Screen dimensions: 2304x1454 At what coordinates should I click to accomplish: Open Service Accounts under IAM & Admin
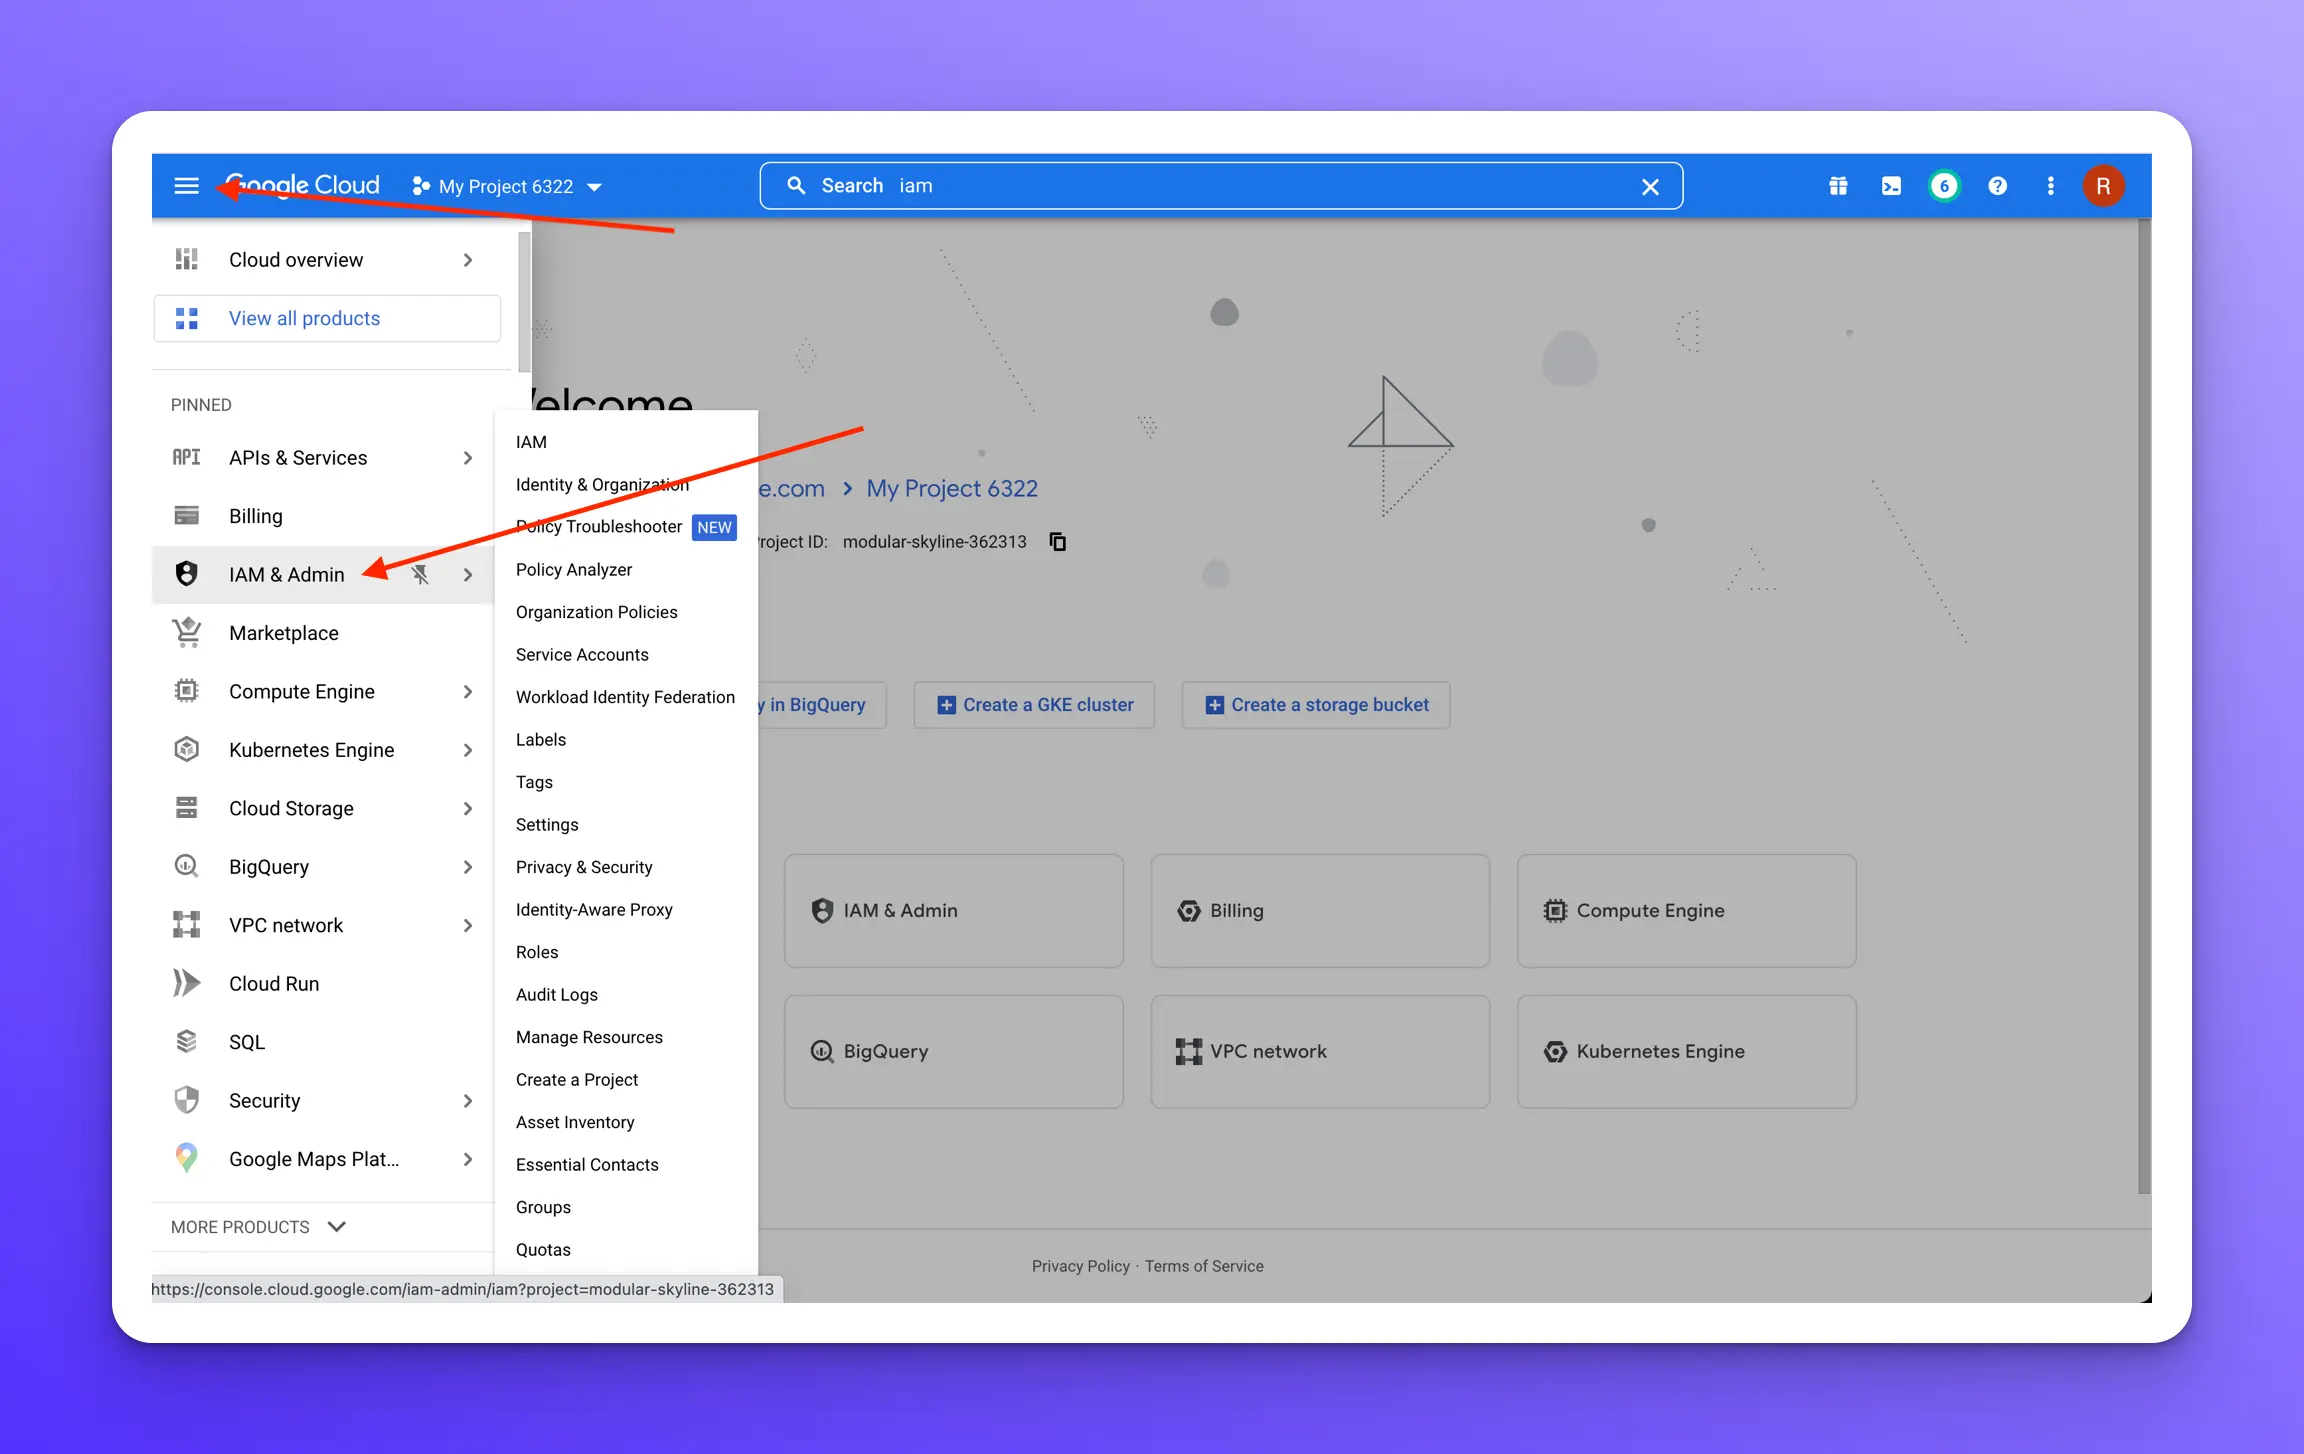pos(583,653)
